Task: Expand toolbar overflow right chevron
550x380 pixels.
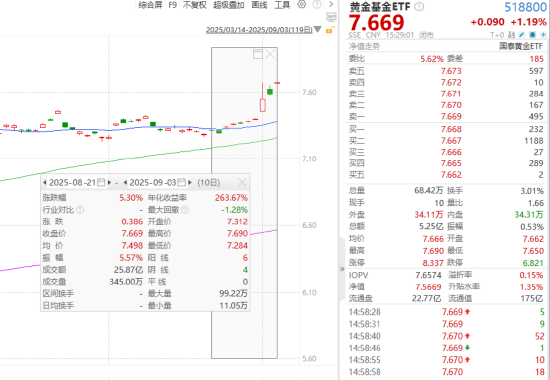Action: 331,5
